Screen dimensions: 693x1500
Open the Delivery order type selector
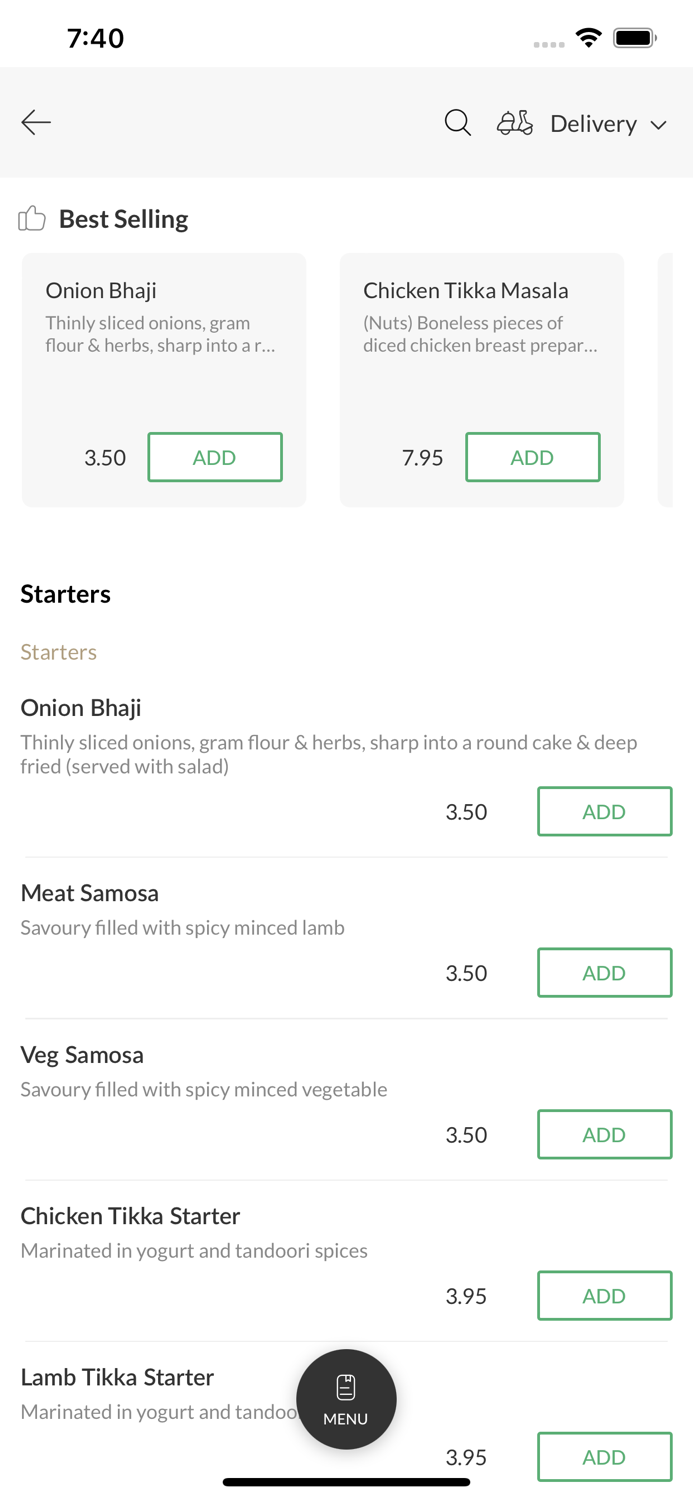(x=593, y=123)
